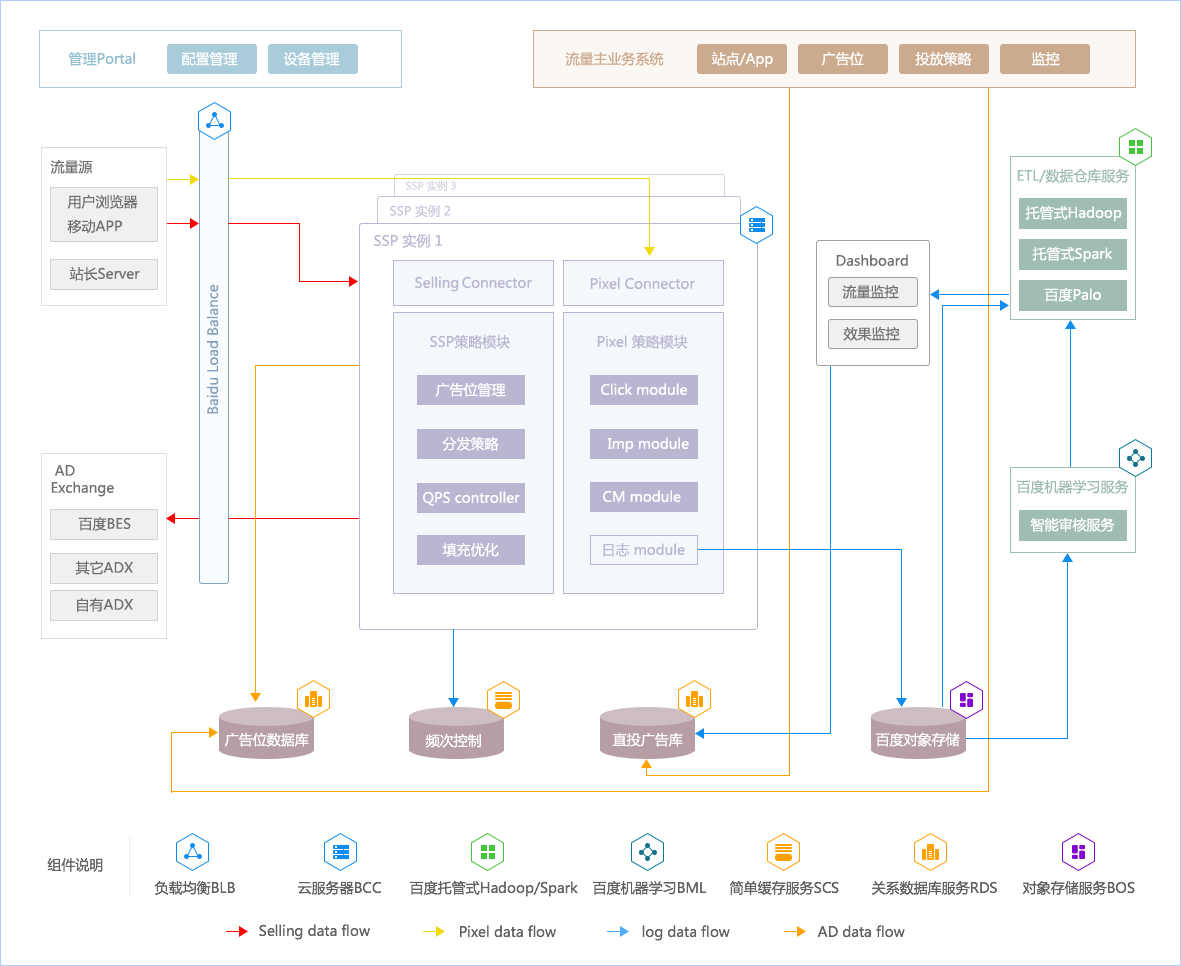Click the RDS icon above 广告位数据库
Screen dimensions: 1181x966
(x=313, y=699)
